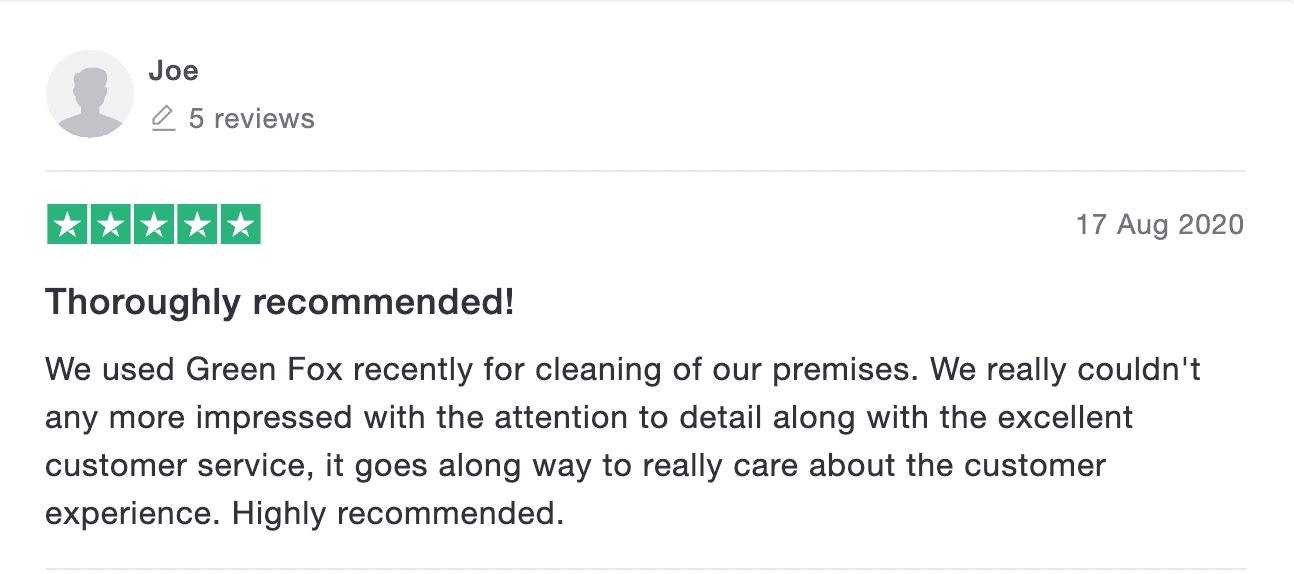Click the third green star
This screenshot has height=574, width=1294.
point(154,225)
